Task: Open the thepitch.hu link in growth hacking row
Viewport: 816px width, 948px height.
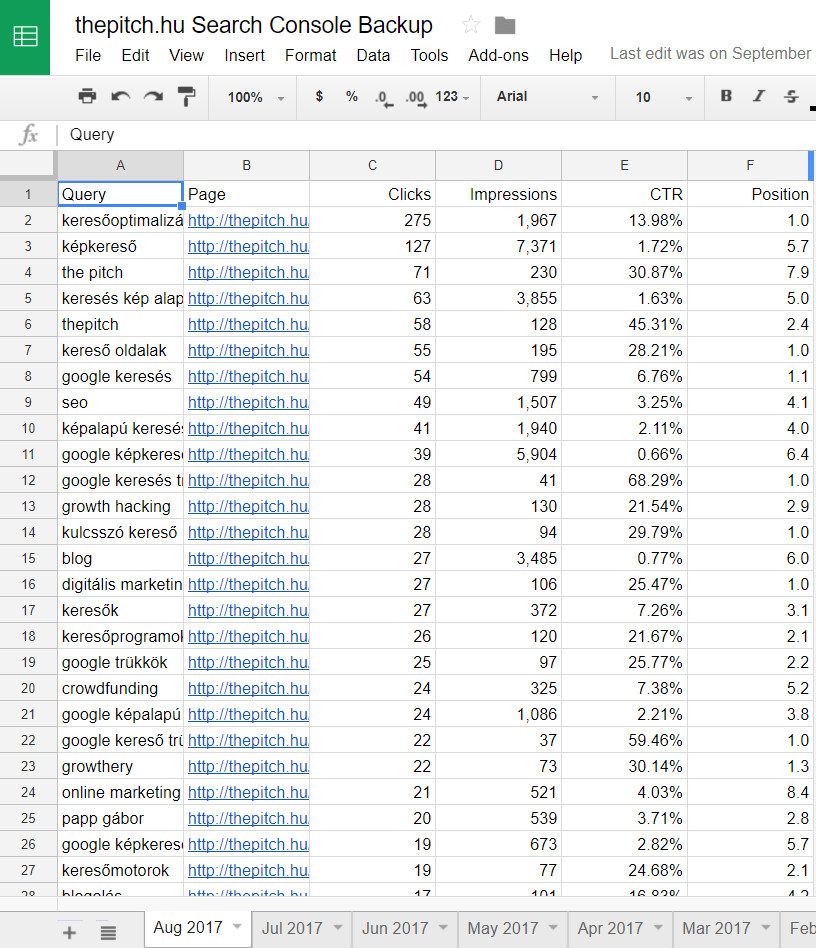Action: 248,506
